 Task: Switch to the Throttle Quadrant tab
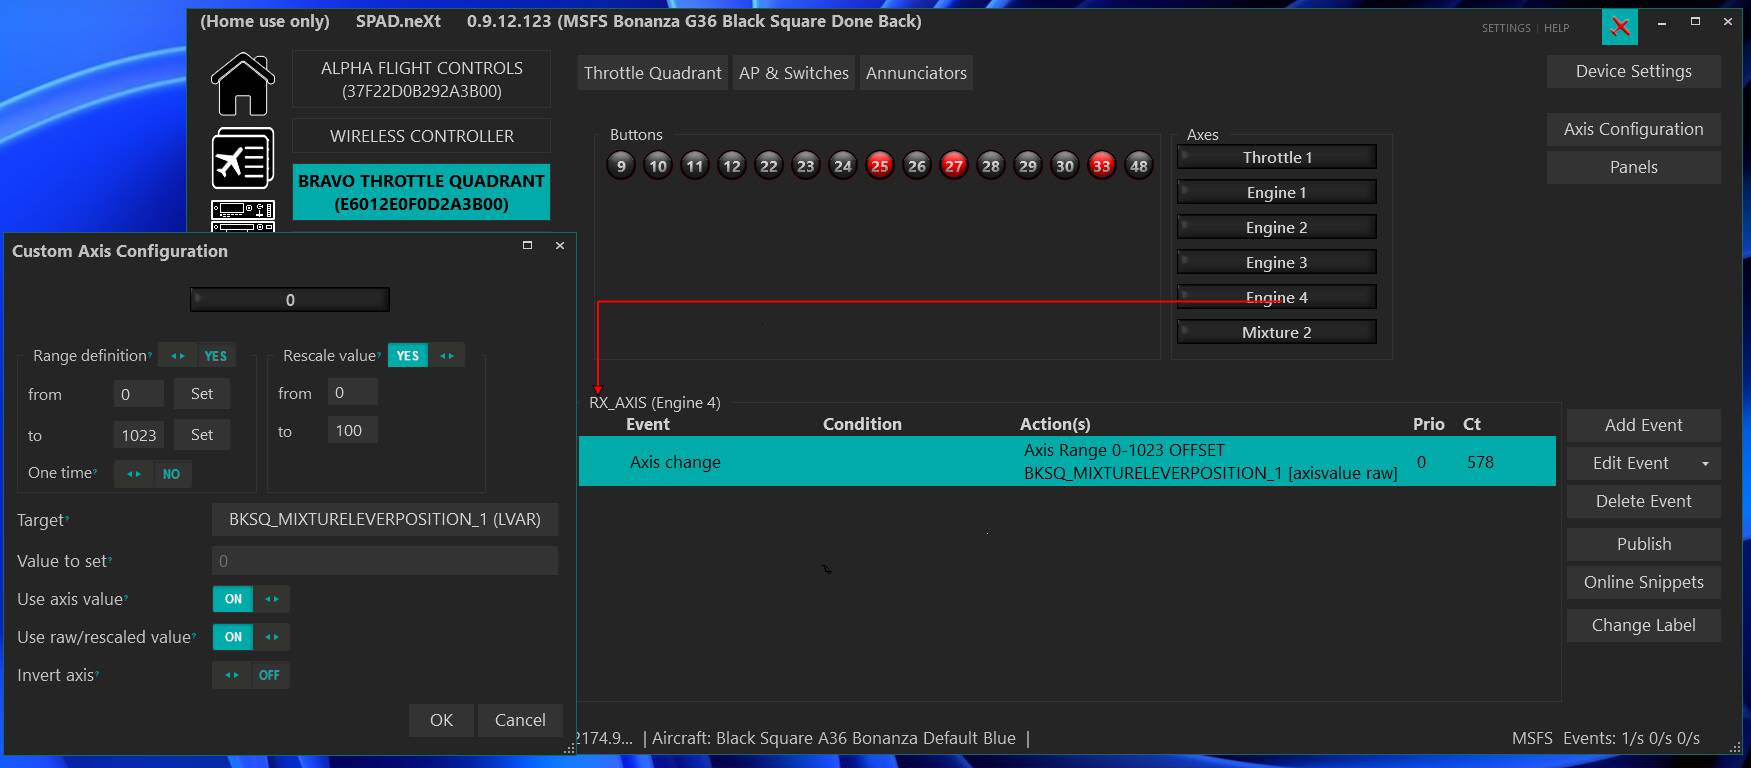pyautogui.click(x=653, y=73)
